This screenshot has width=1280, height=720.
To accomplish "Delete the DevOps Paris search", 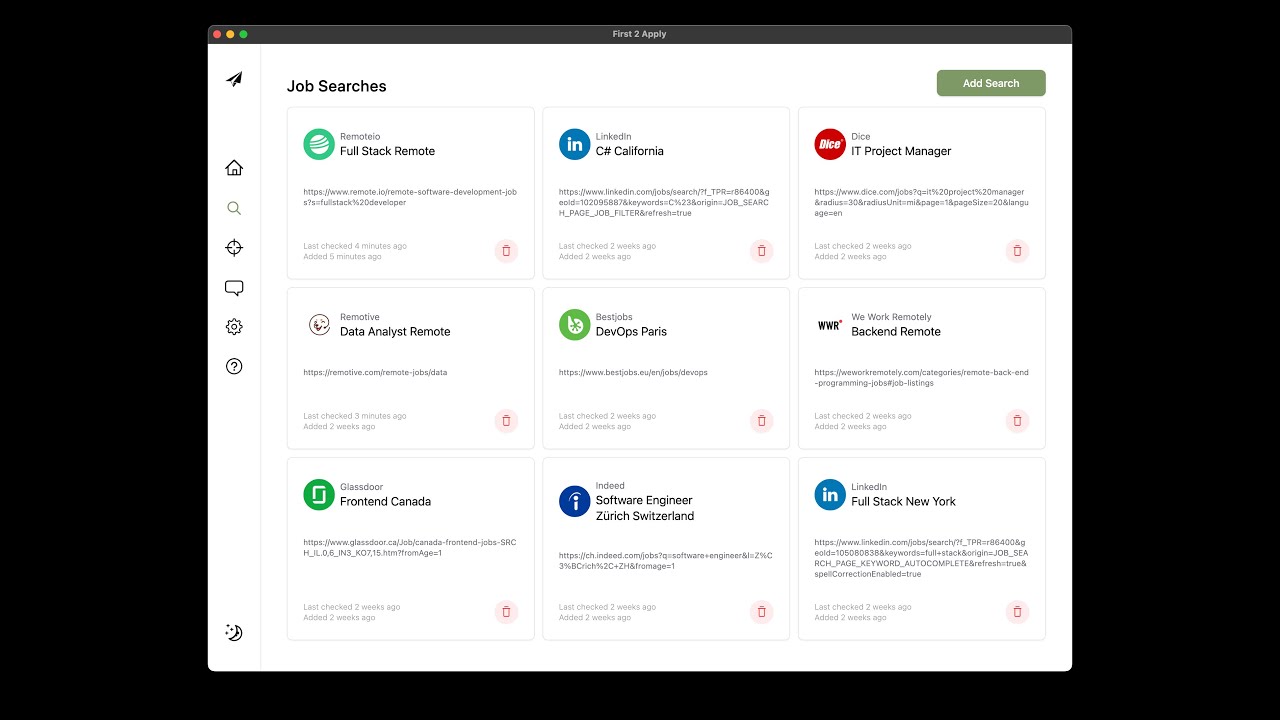I will pyautogui.click(x=762, y=421).
